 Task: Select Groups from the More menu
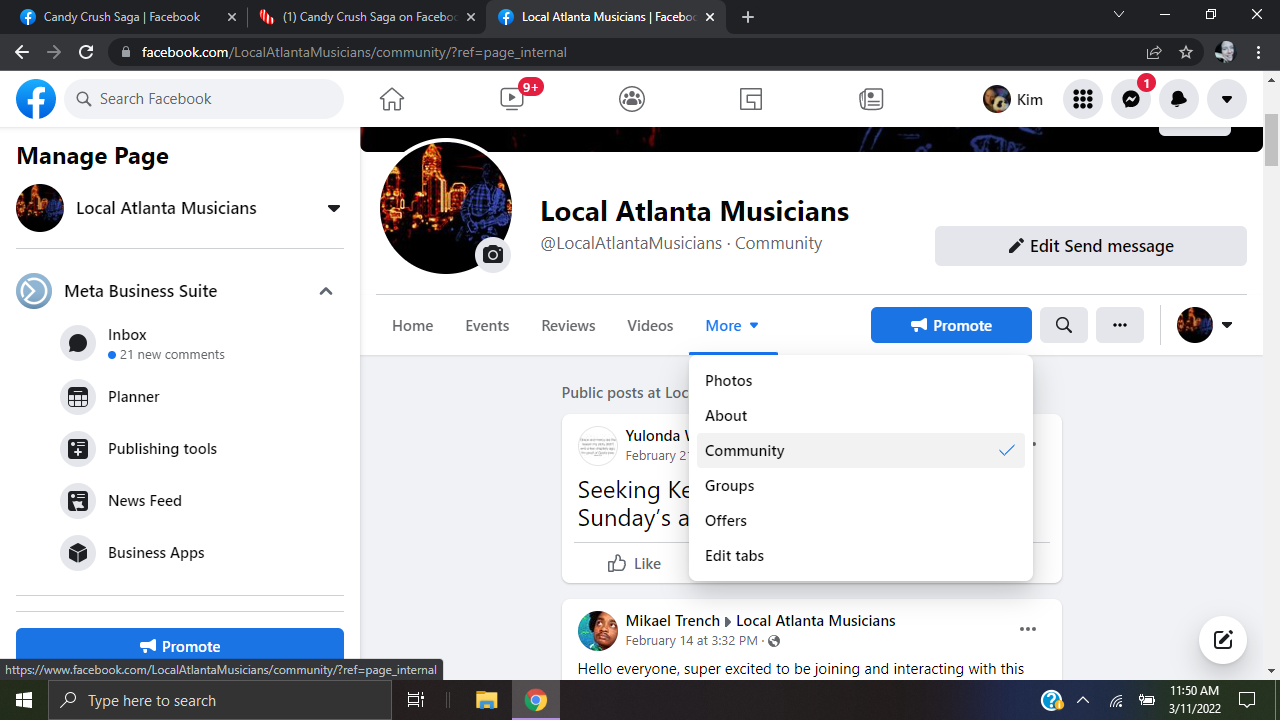(861, 486)
